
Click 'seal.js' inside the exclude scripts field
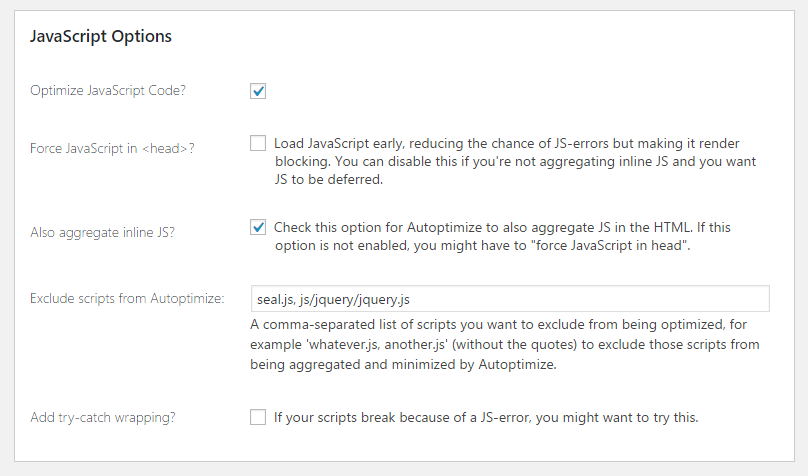275,299
